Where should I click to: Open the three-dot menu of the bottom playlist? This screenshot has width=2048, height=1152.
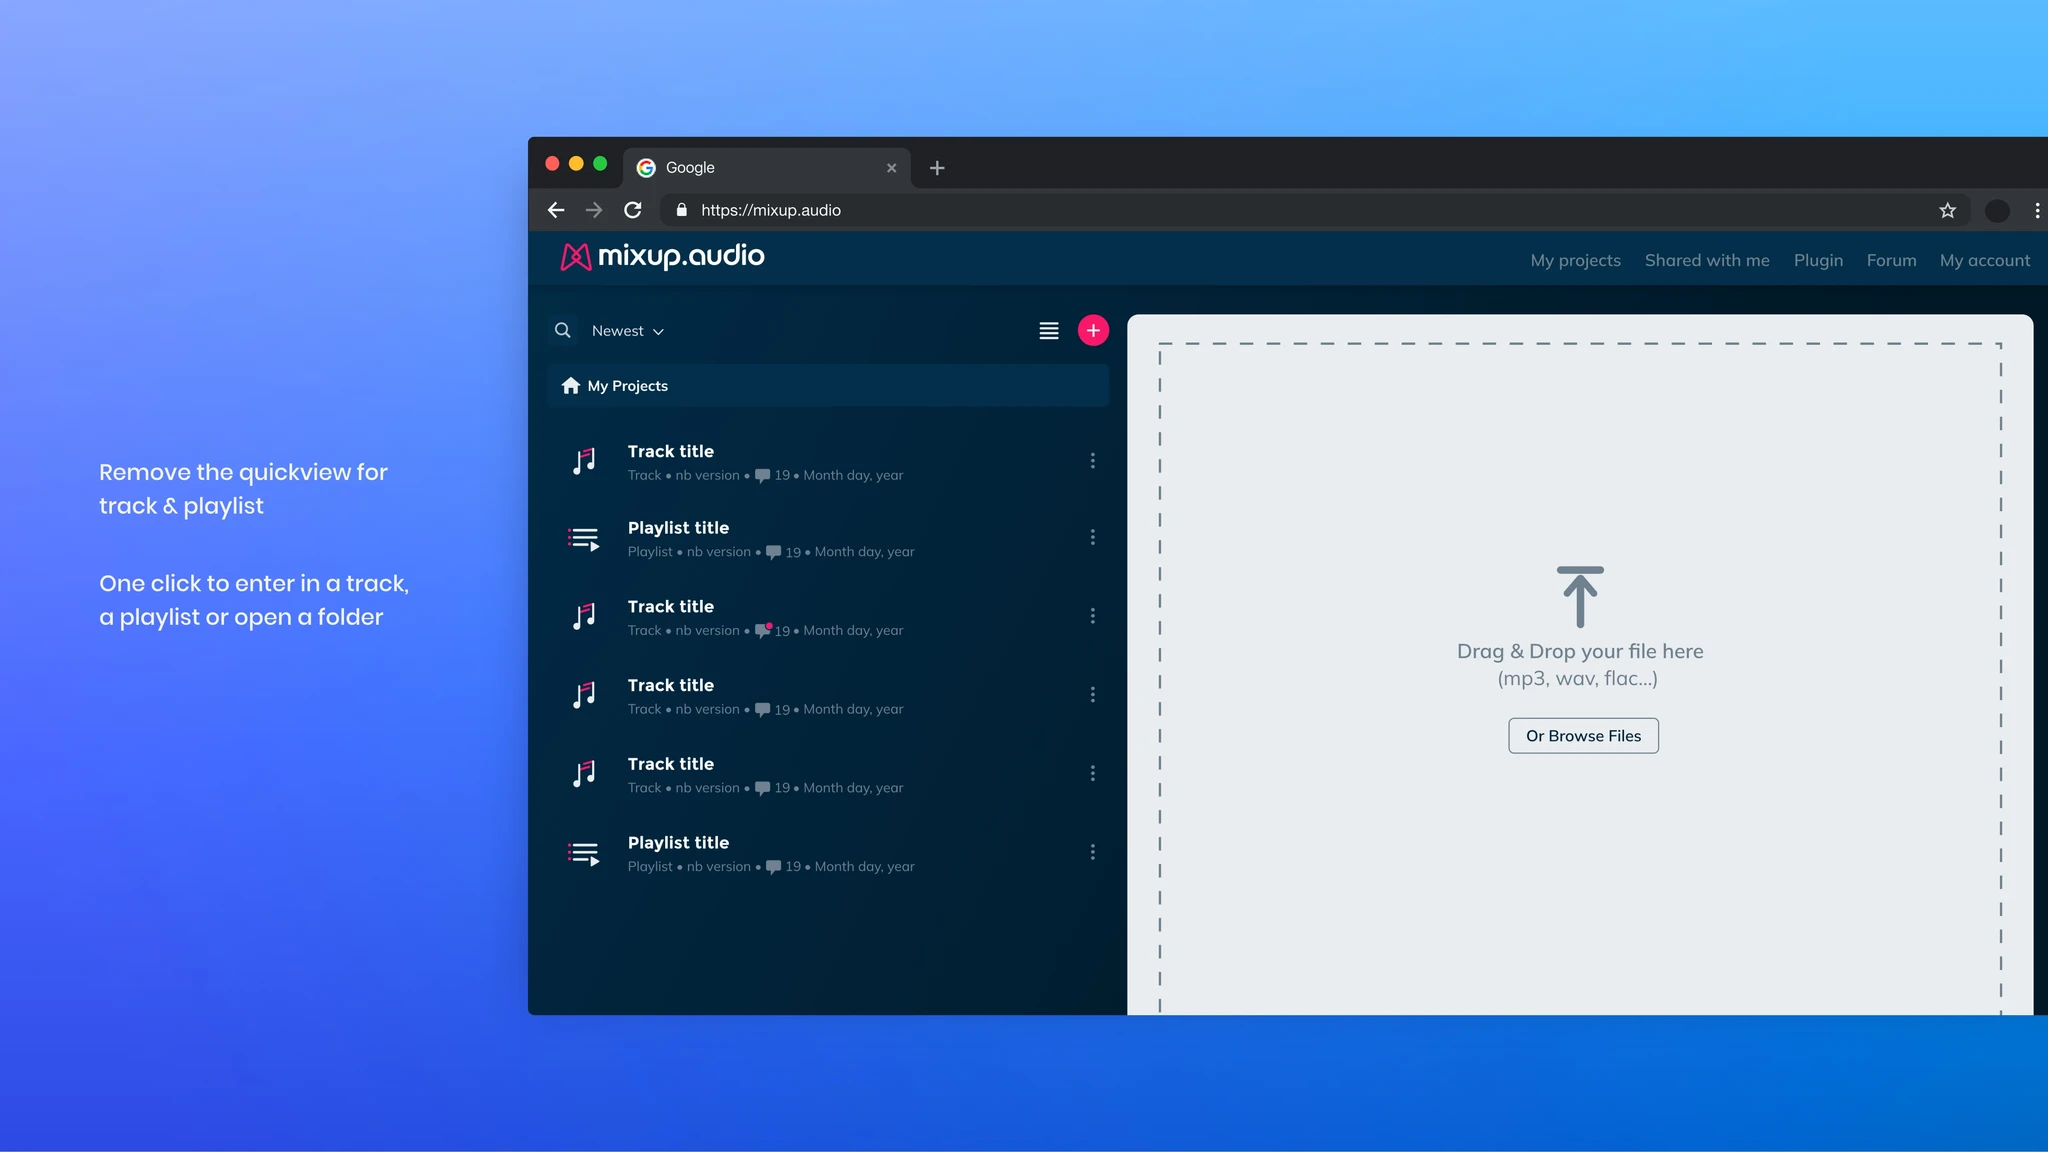coord(1092,852)
